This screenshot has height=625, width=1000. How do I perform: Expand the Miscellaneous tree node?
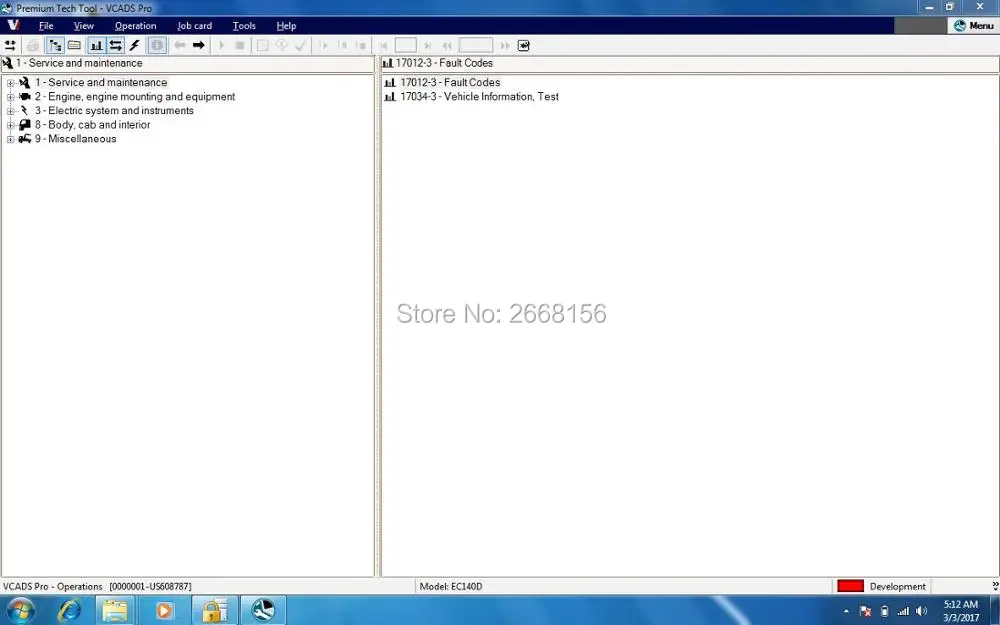(x=10, y=139)
